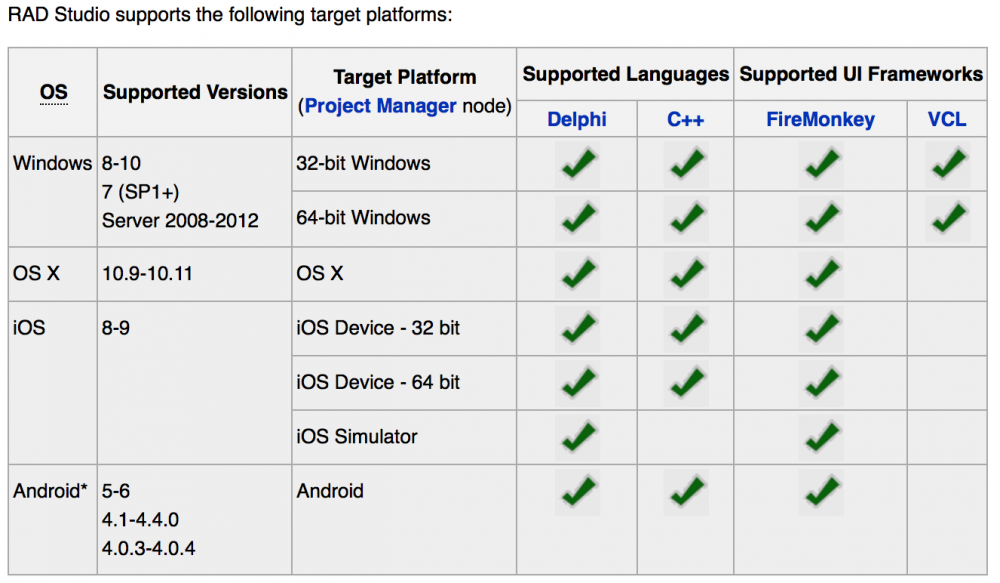Viewport: 1000px width, 583px height.
Task: Open the Project Manager link
Action: click(380, 106)
